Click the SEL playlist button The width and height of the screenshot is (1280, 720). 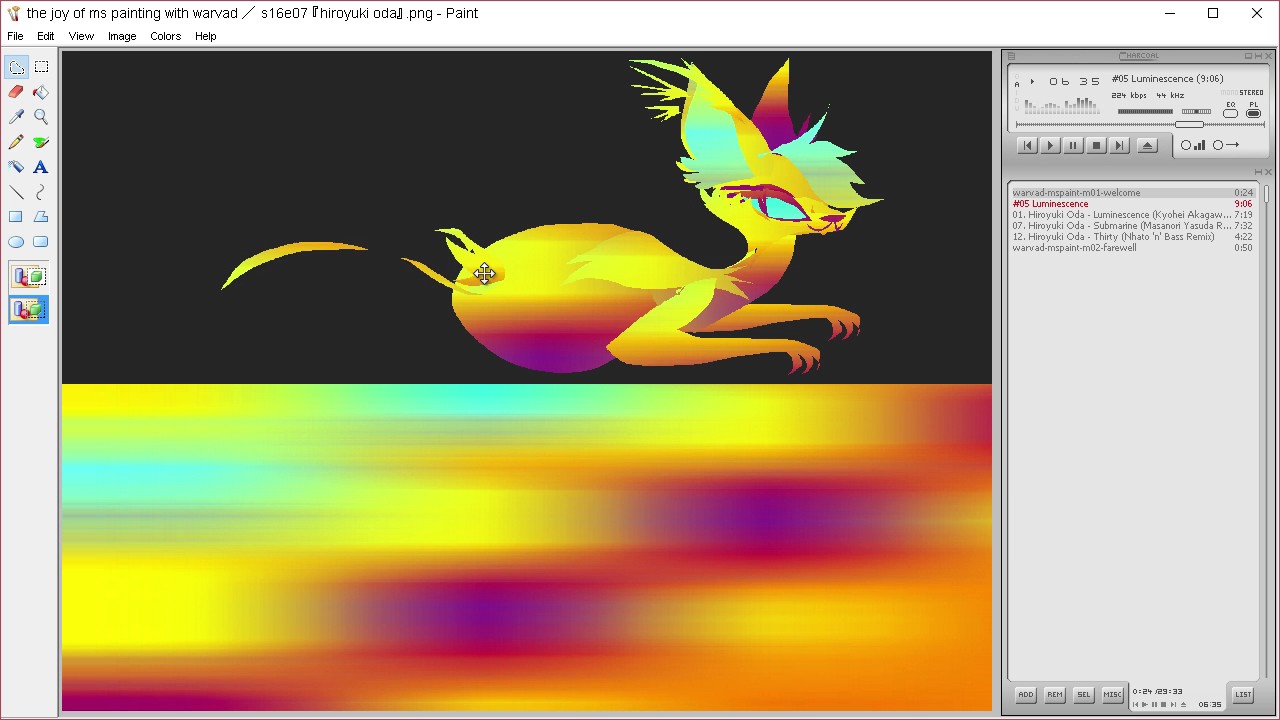1084,695
